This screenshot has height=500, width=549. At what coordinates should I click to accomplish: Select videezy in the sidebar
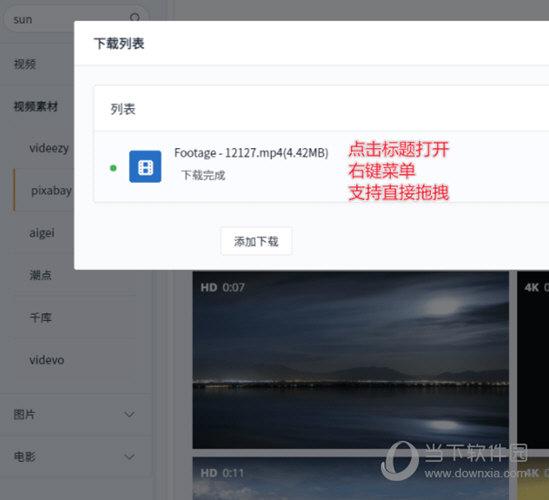49,148
